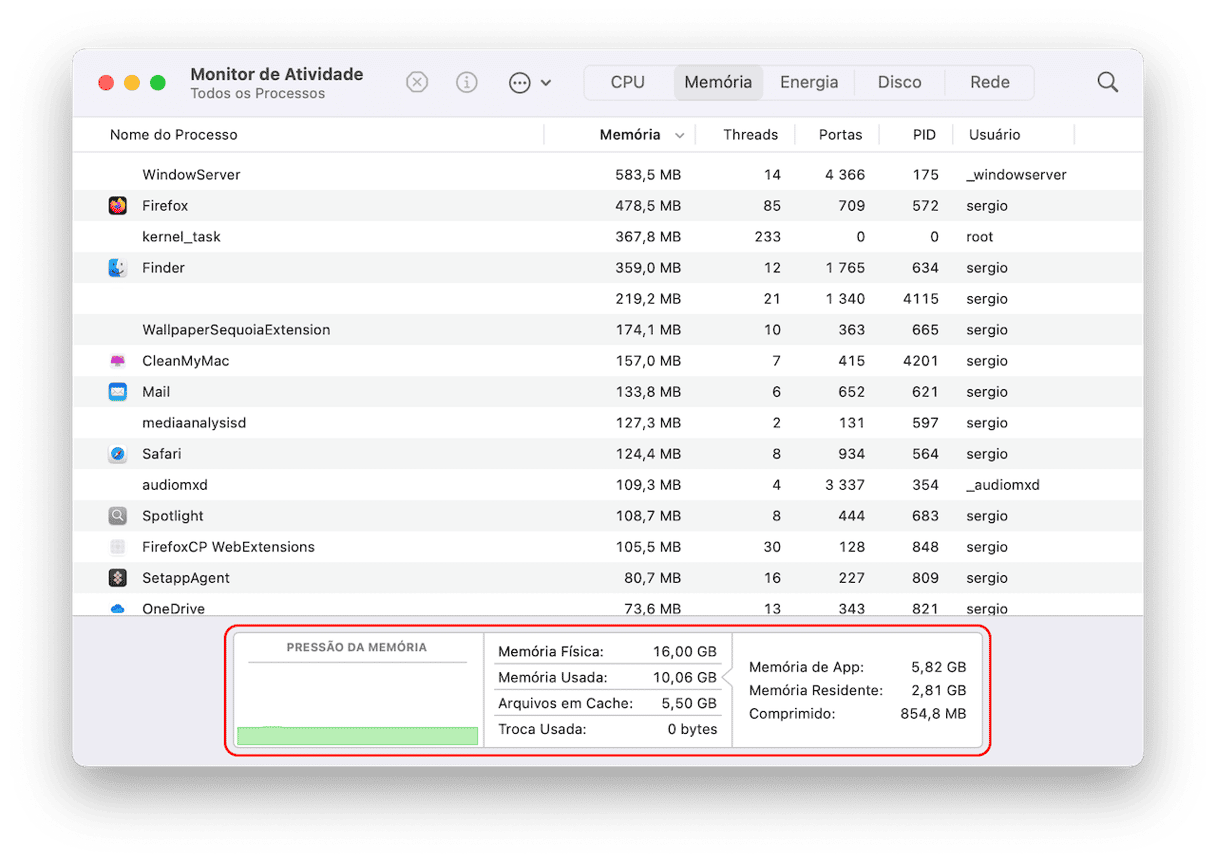Click the Memória Usada row

(608, 678)
